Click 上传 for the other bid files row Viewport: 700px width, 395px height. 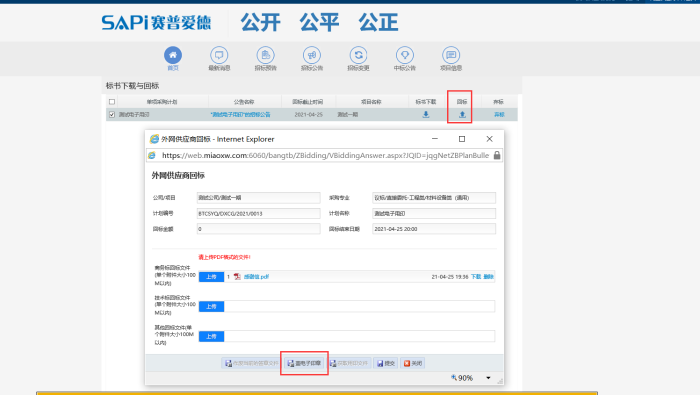pyautogui.click(x=211, y=337)
